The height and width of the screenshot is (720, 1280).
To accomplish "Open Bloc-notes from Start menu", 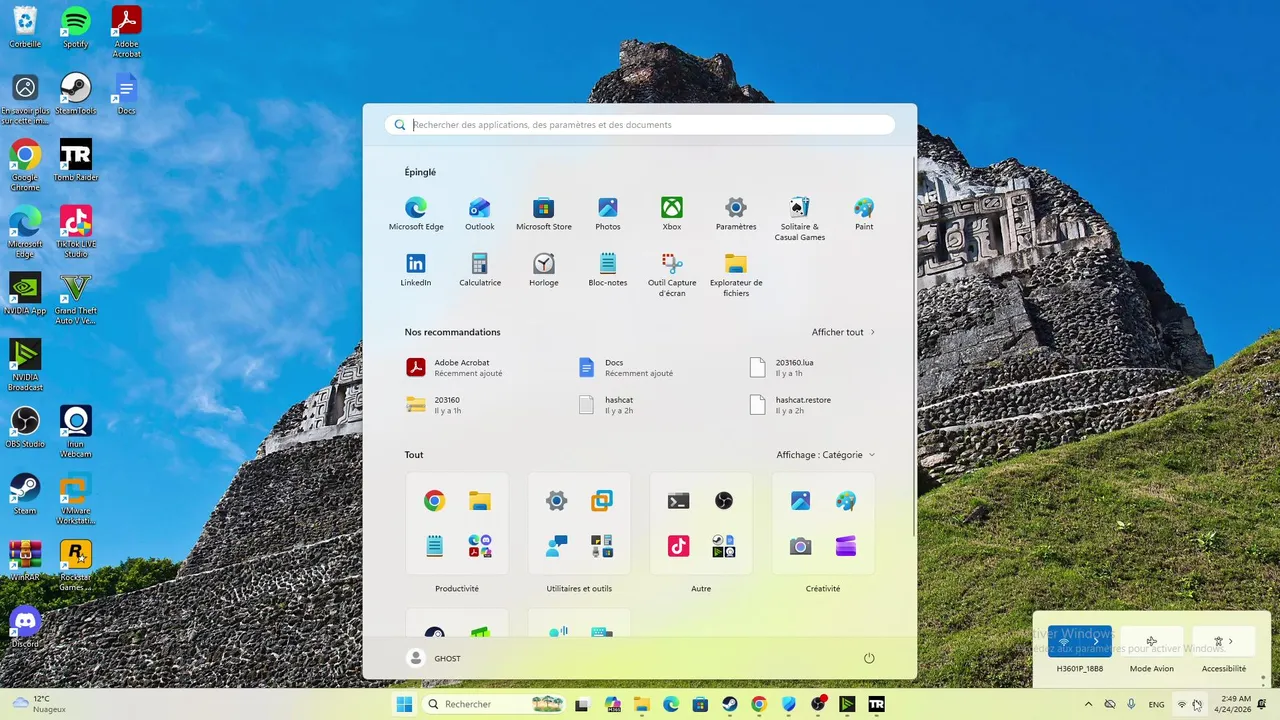I will click(x=608, y=270).
